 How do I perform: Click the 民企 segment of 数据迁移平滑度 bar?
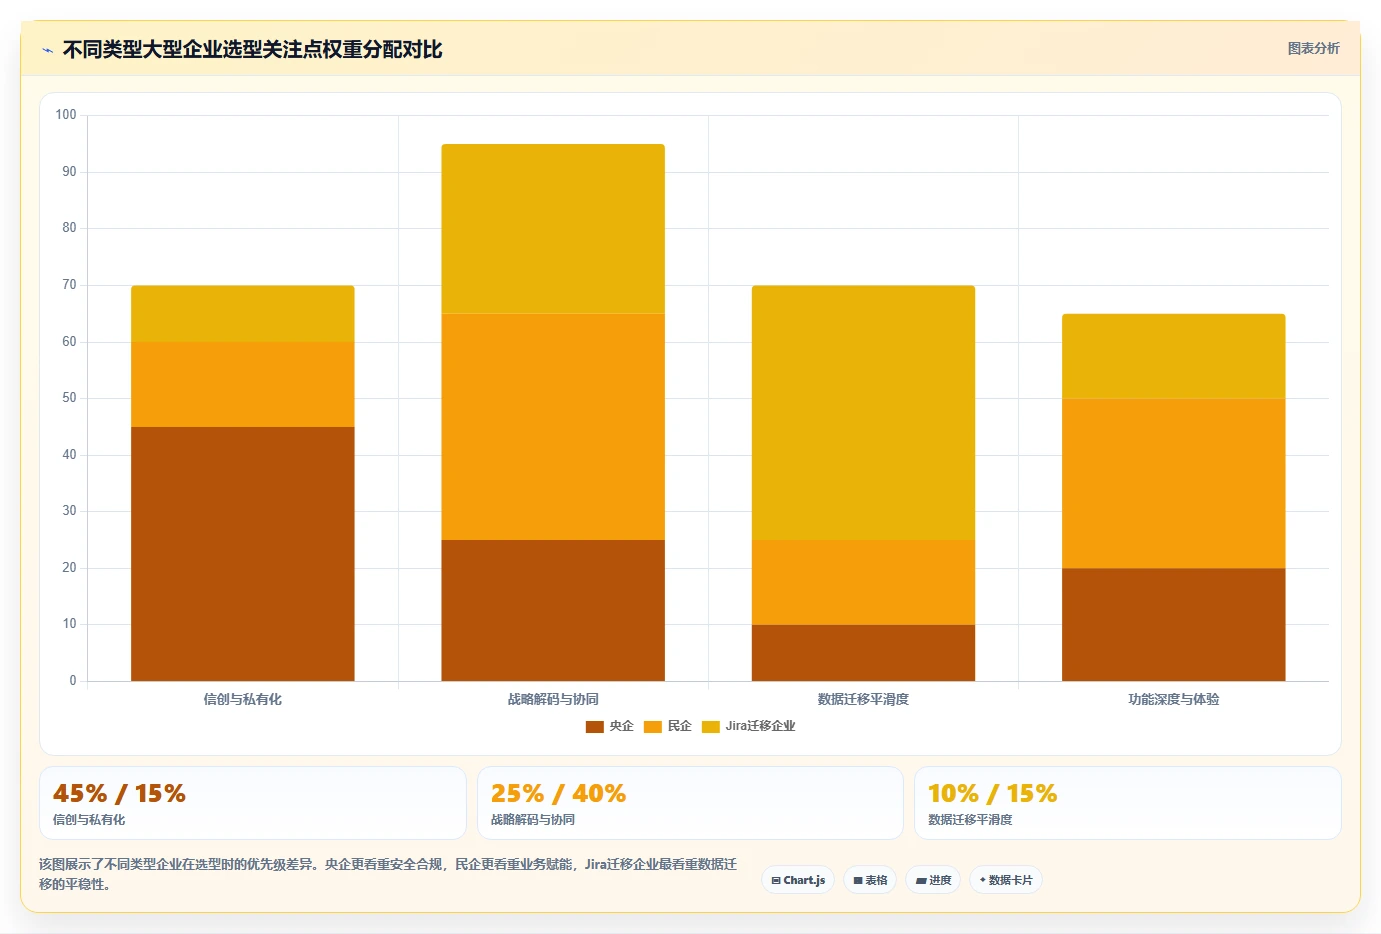click(863, 582)
